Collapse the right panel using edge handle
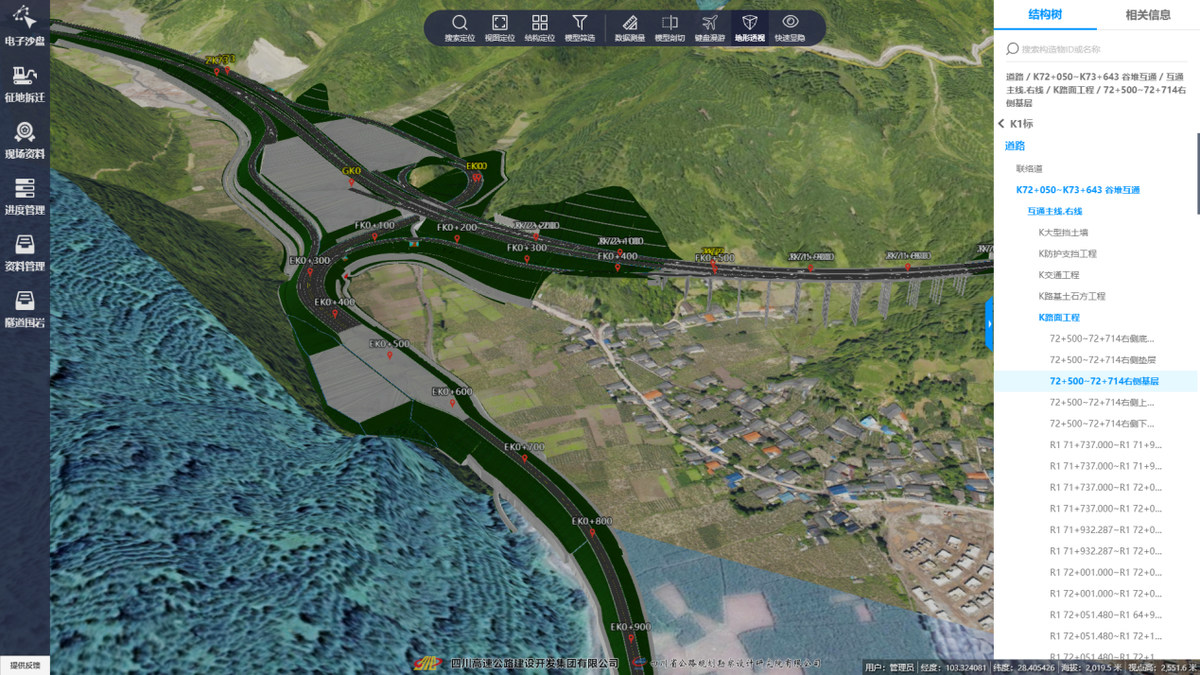This screenshot has width=1200, height=675. (989, 324)
